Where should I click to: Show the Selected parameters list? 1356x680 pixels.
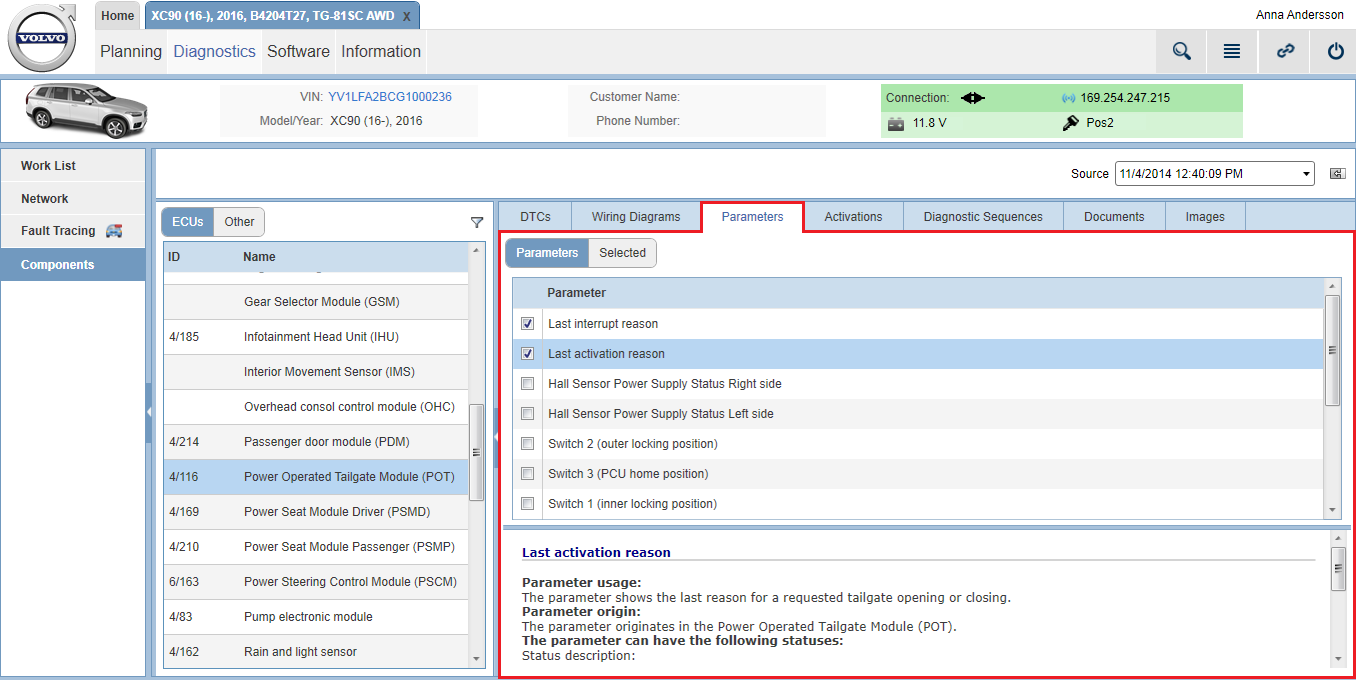622,253
